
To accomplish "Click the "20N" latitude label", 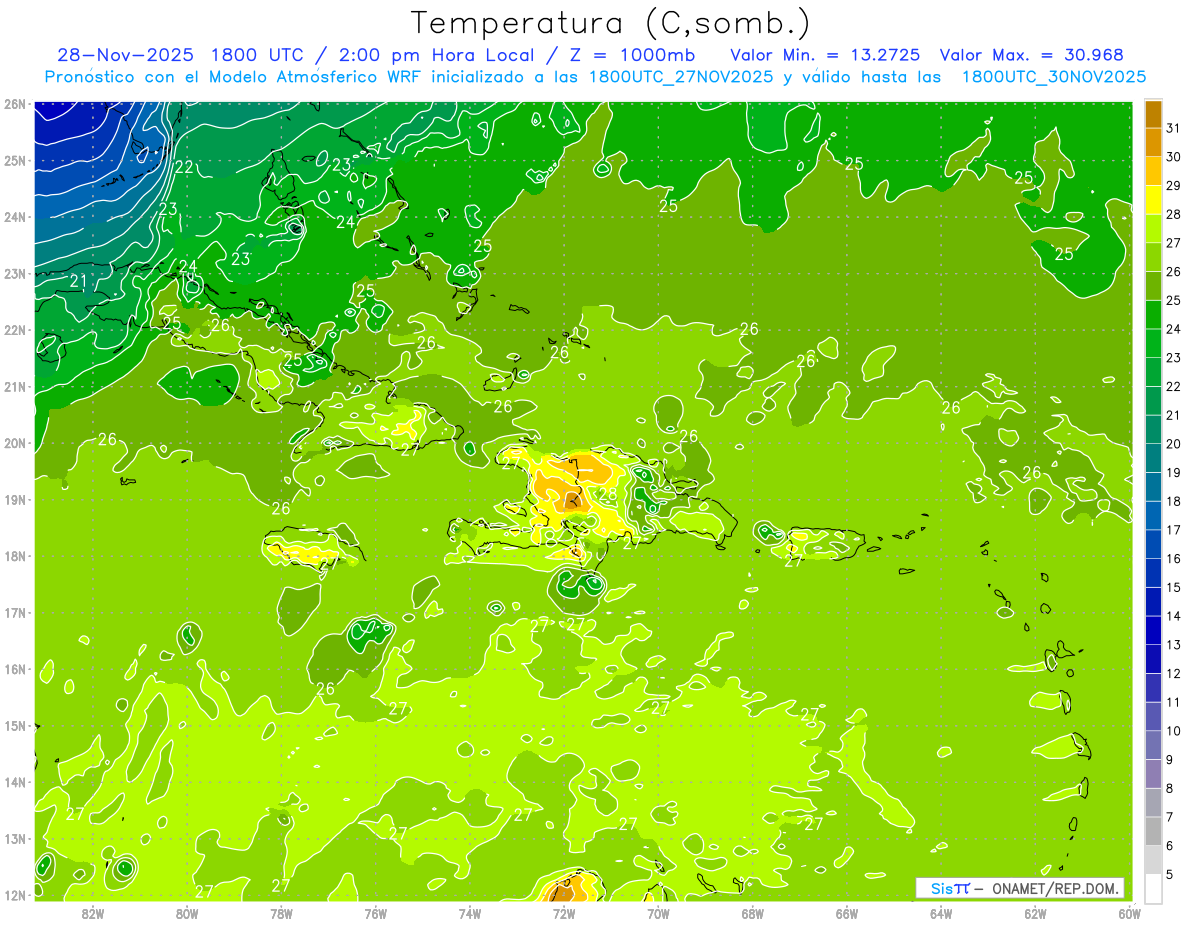I will point(15,443).
